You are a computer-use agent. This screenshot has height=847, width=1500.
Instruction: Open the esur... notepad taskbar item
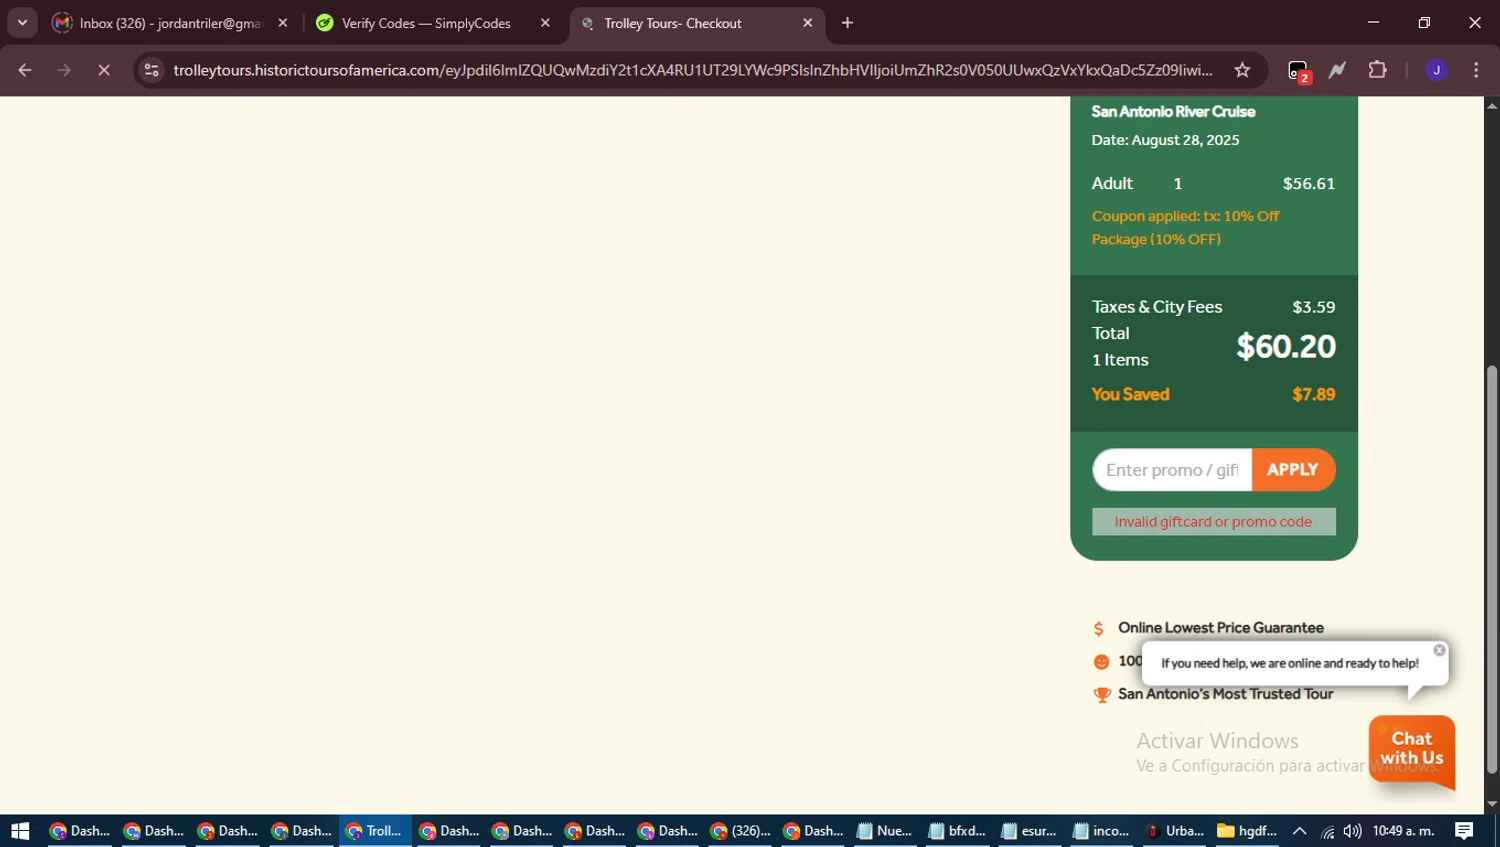[x=1030, y=831]
